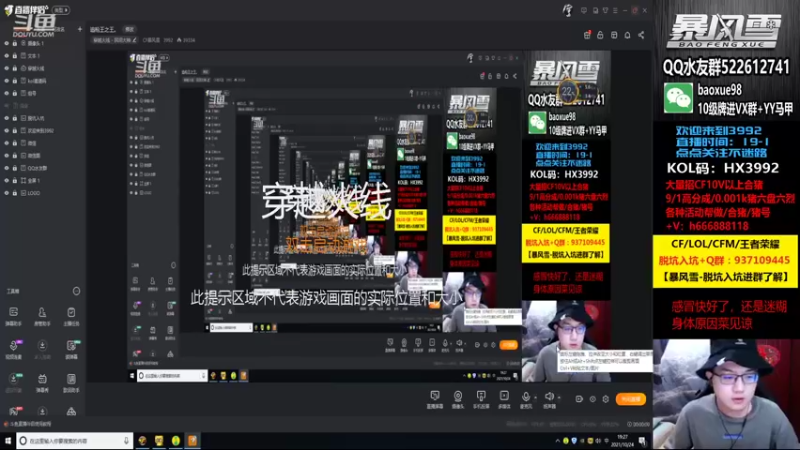This screenshot has height=450, width=800.
Task: Click the 手机投屏 phone casting button
Action: (481, 399)
